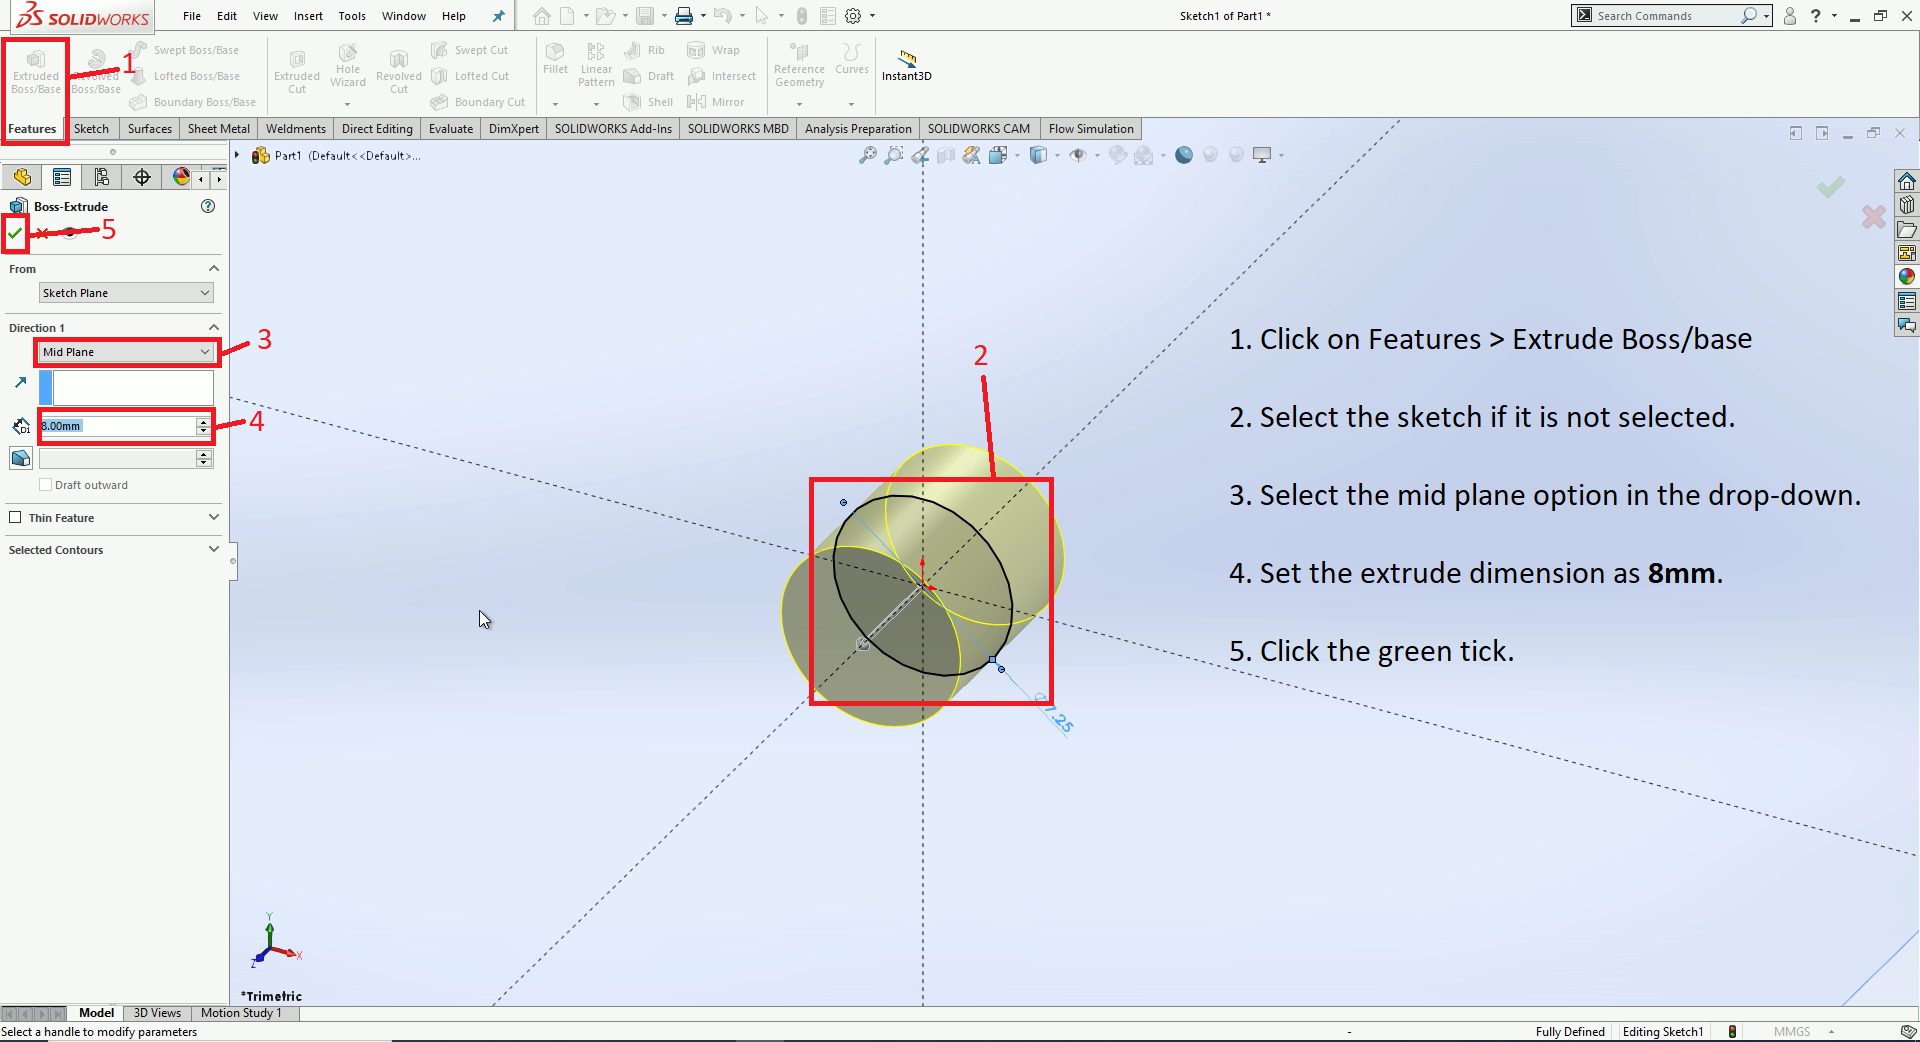Open the Mid Plane end condition dropdown
Screen dimensions: 1920x1042
click(x=126, y=352)
